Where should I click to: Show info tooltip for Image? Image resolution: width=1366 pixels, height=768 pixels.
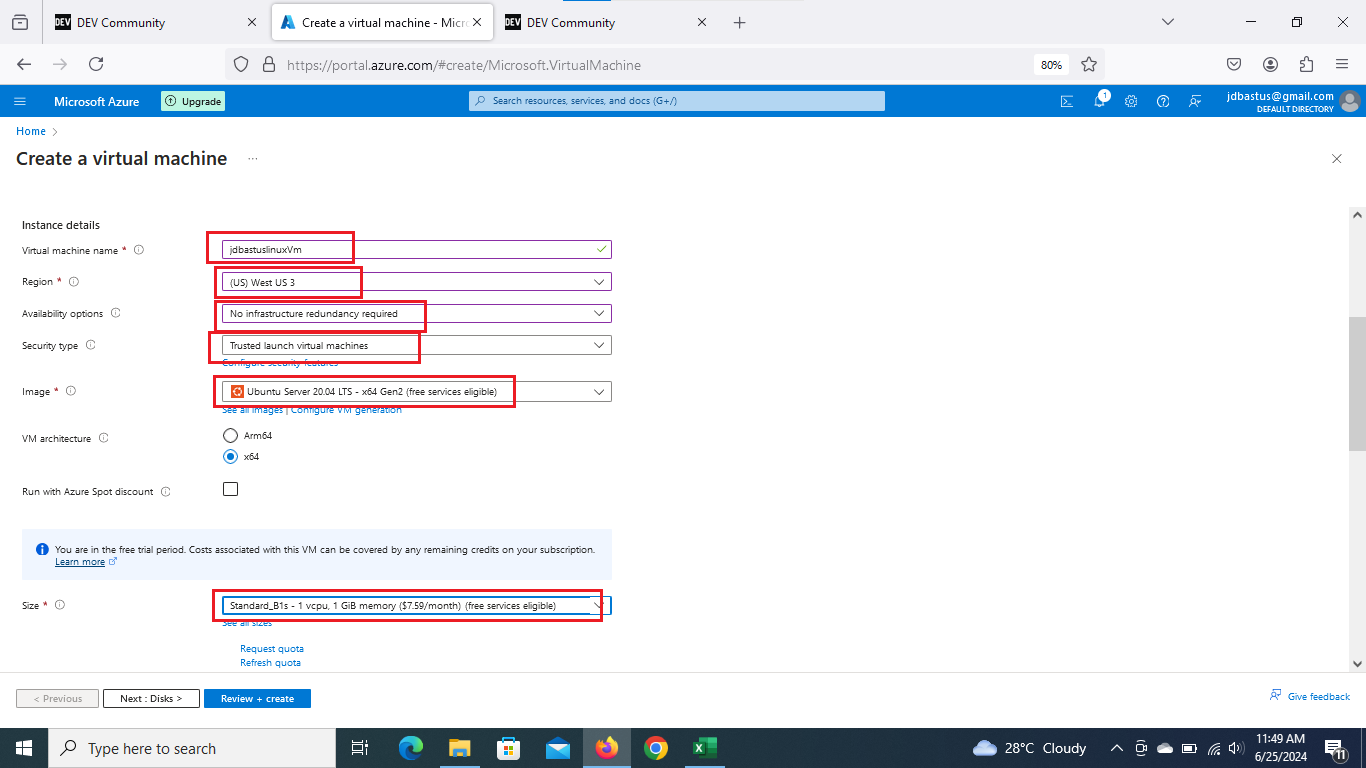pyautogui.click(x=71, y=391)
